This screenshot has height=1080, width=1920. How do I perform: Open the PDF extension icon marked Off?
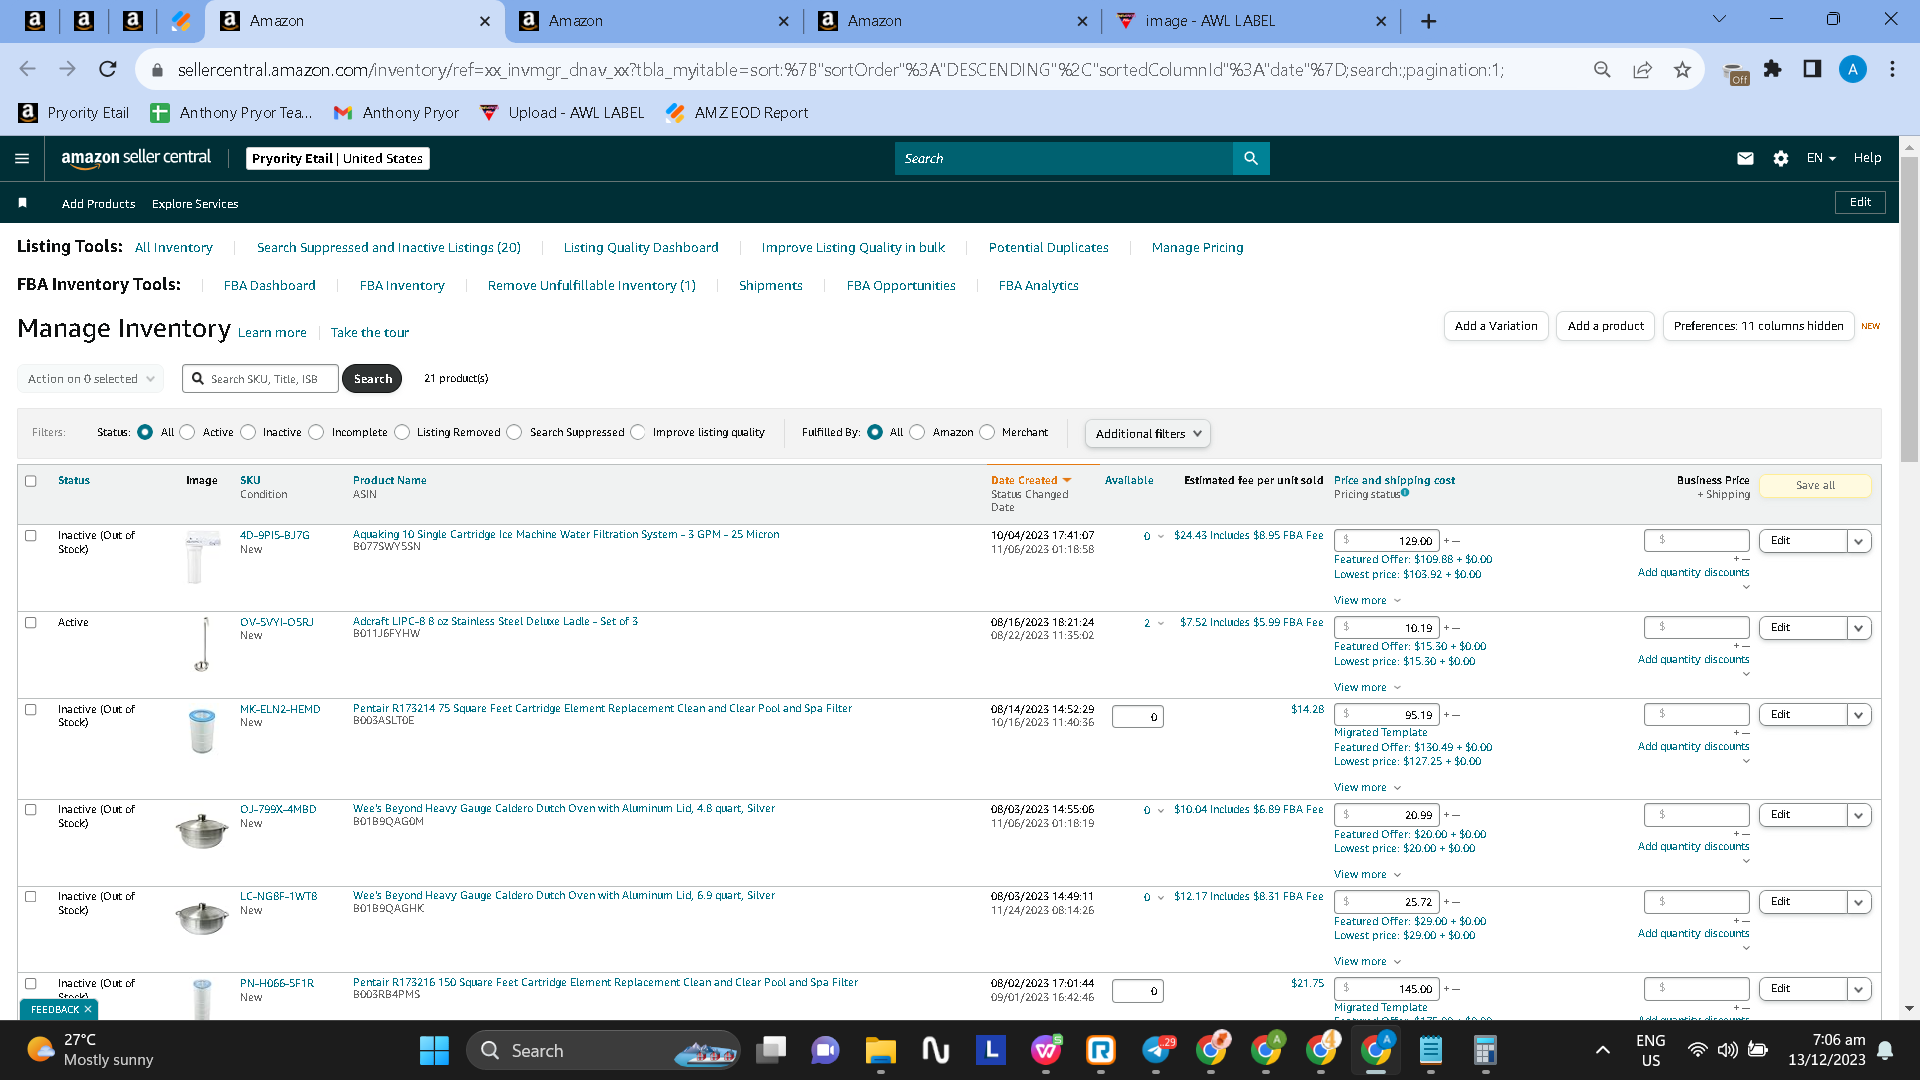pos(1734,72)
